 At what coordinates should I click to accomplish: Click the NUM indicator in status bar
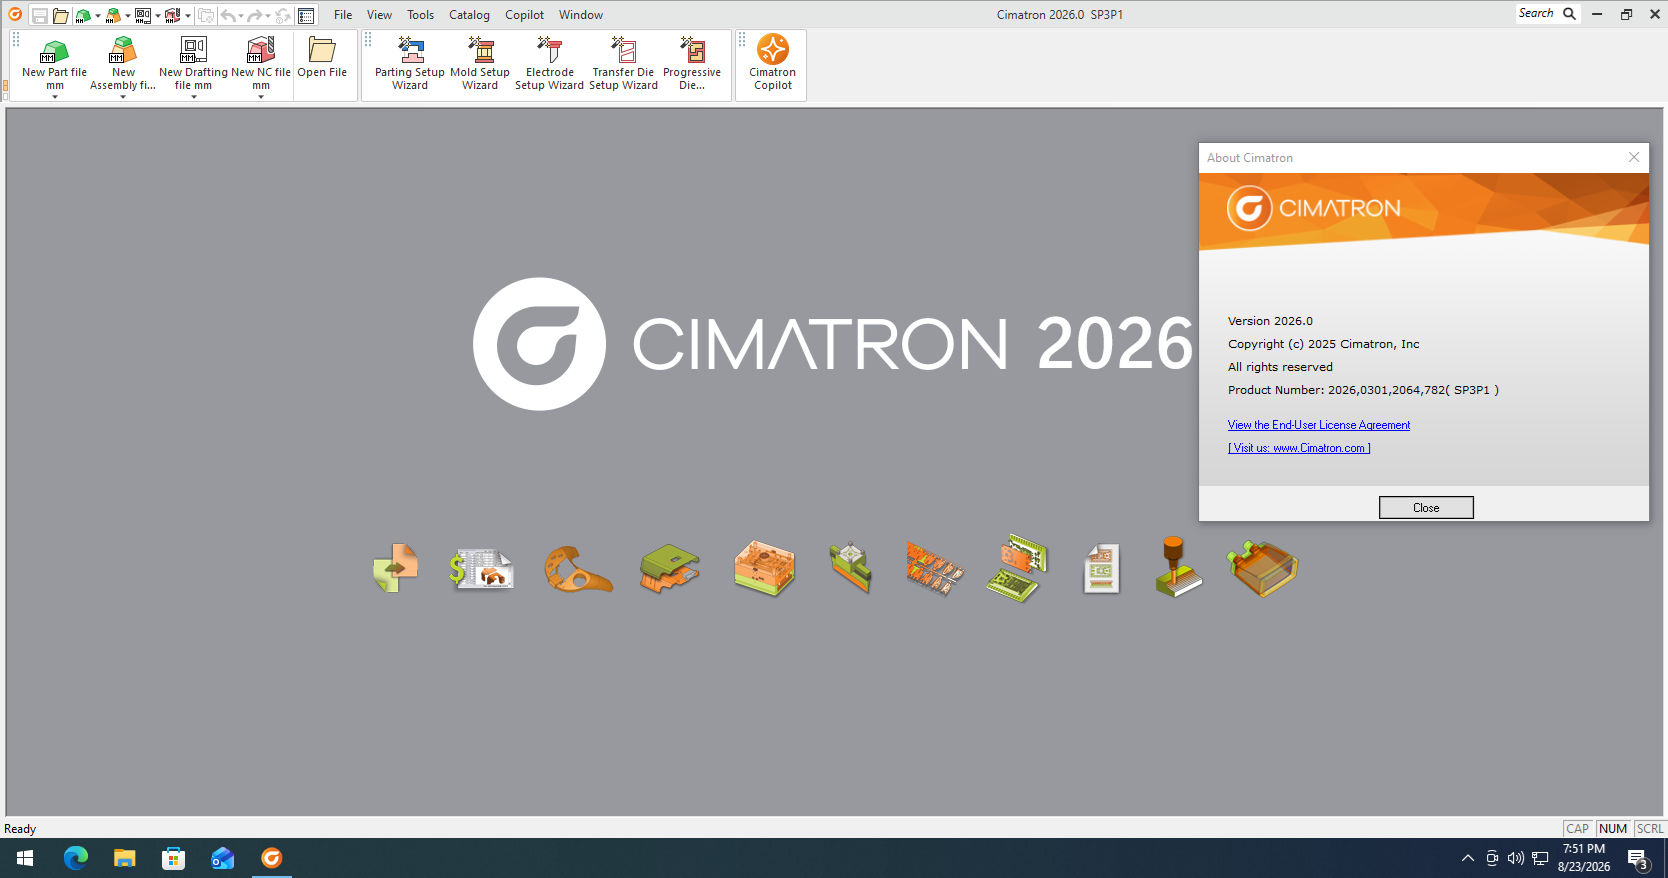tap(1613, 829)
